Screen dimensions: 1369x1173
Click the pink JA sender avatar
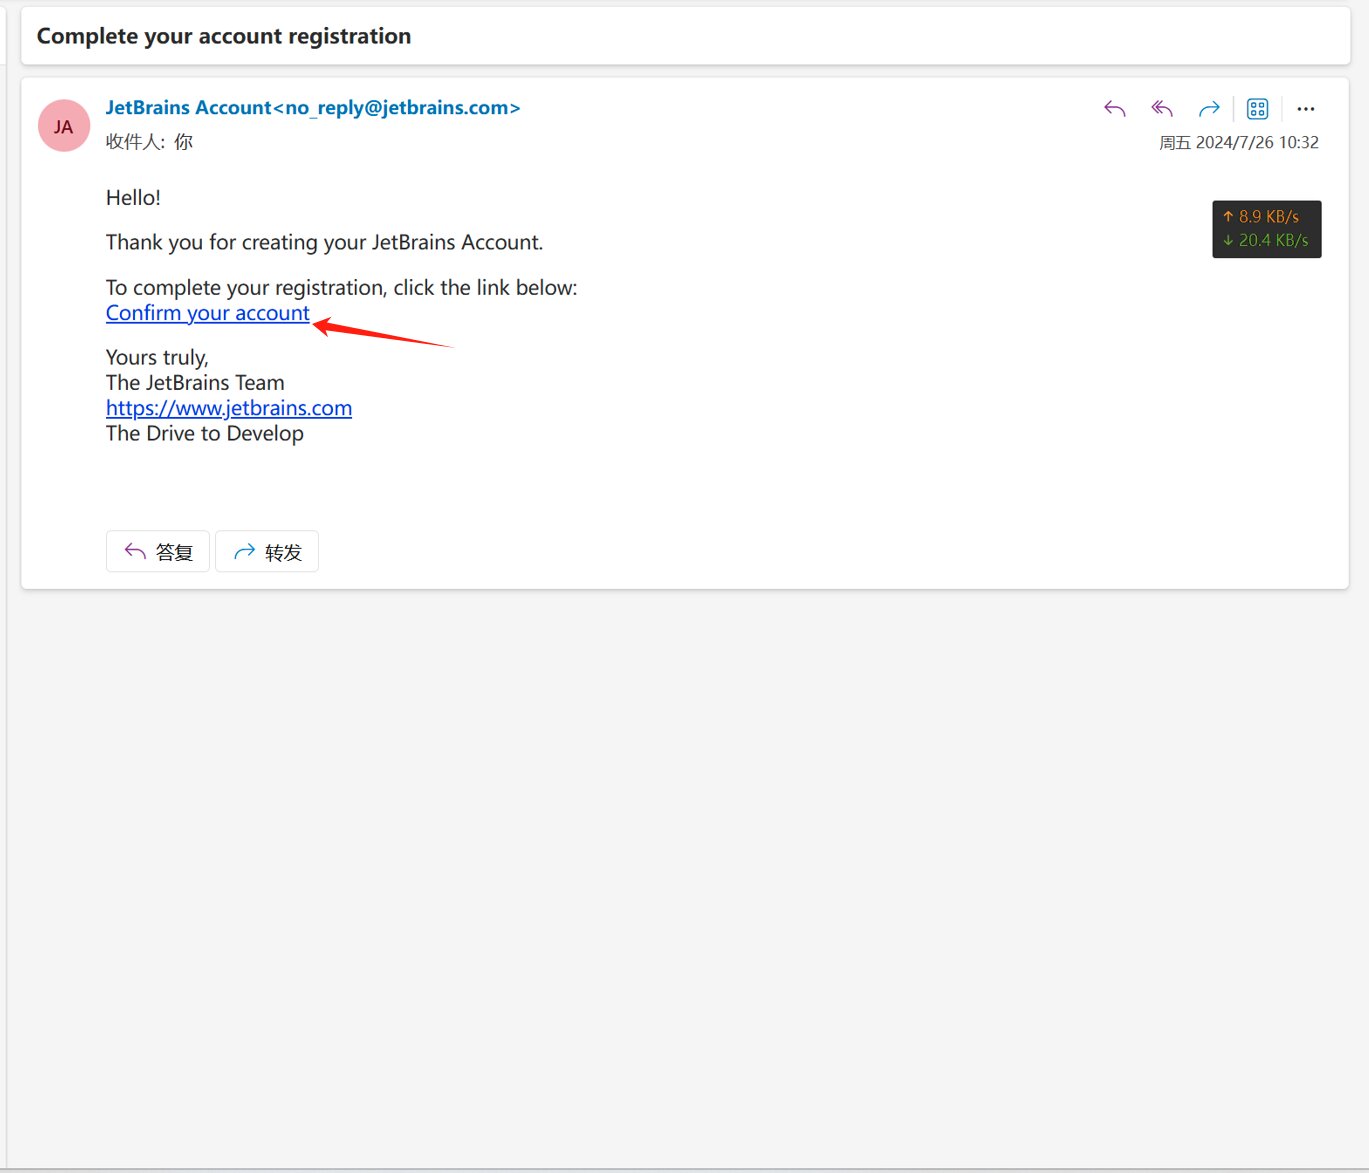pyautogui.click(x=64, y=126)
